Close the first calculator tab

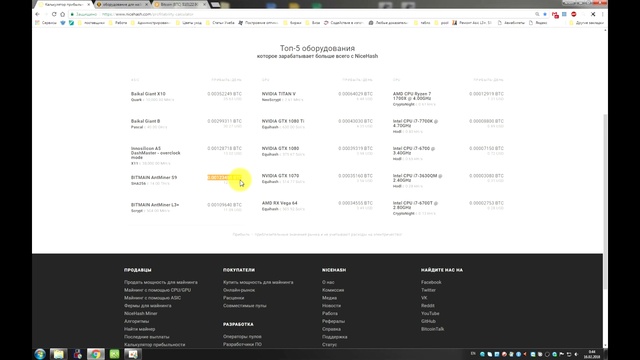[x=89, y=4]
